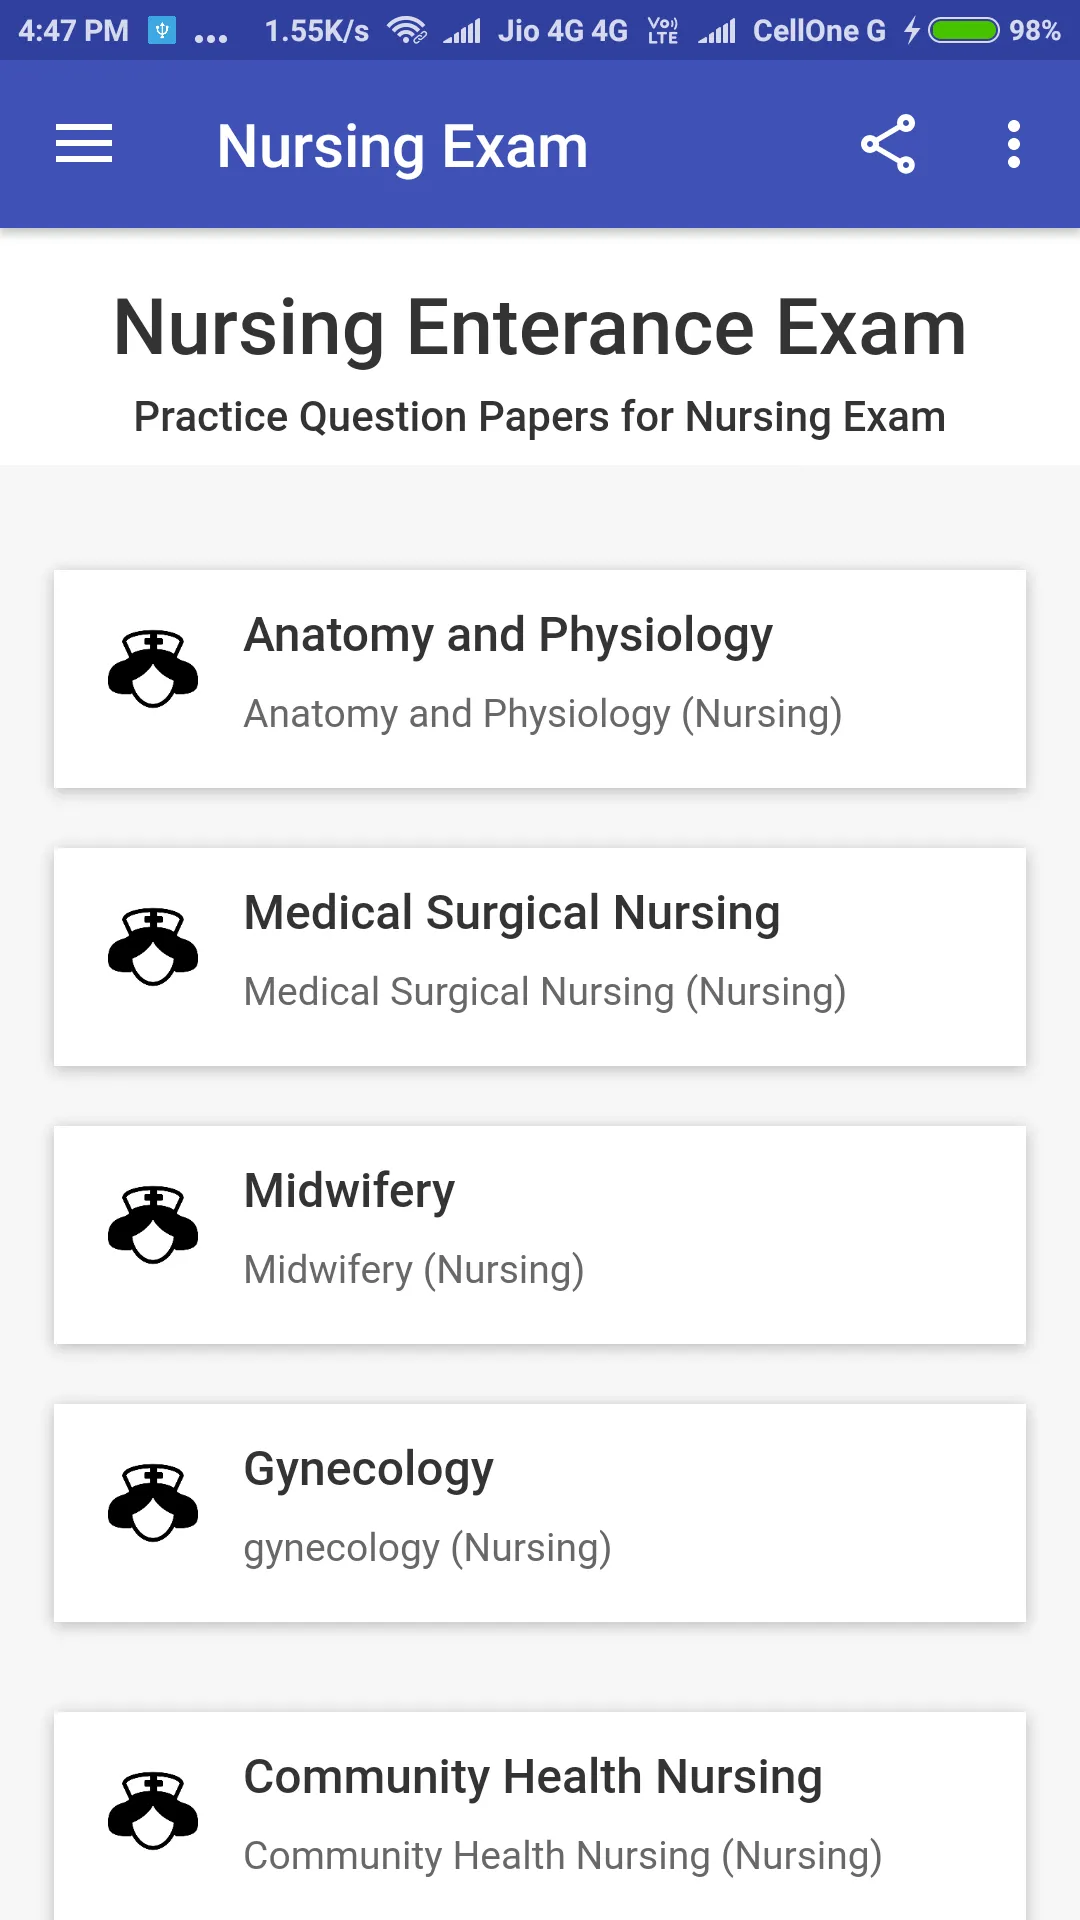
Task: Open Medical Surgical Nursing category
Action: tap(540, 957)
